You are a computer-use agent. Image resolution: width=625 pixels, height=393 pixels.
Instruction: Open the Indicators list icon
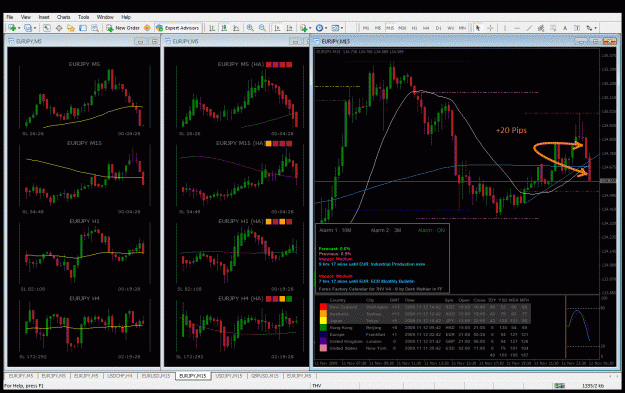304,28
